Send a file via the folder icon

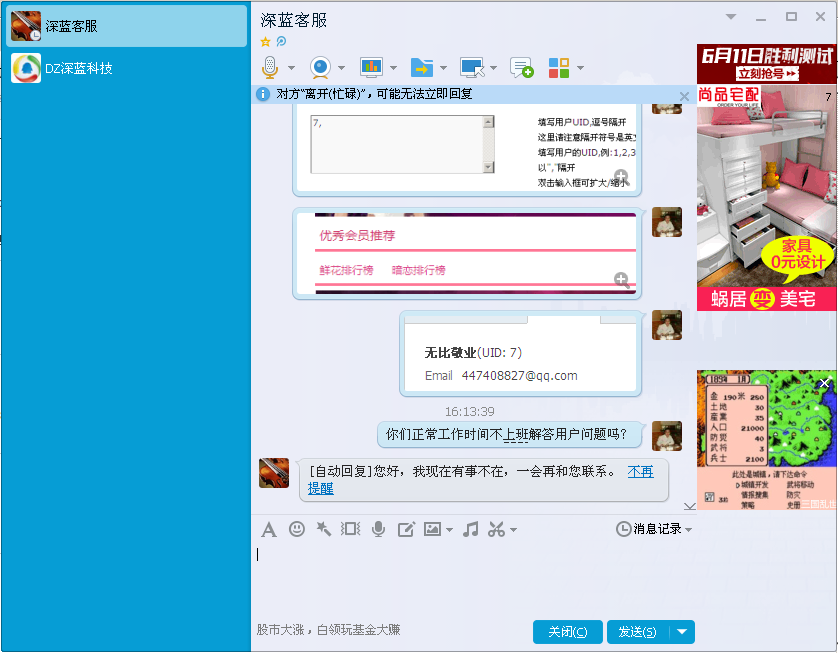tap(423, 67)
